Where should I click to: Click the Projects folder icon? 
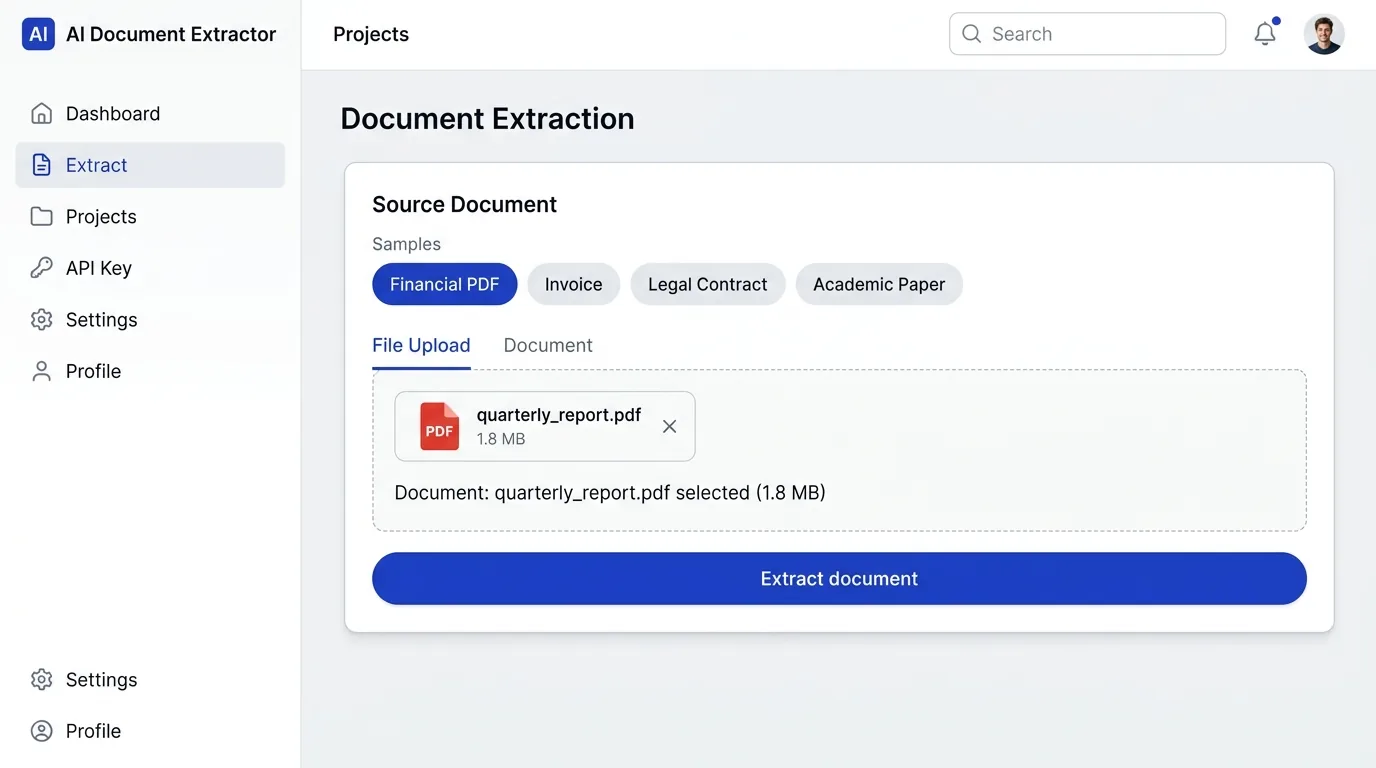(41, 216)
